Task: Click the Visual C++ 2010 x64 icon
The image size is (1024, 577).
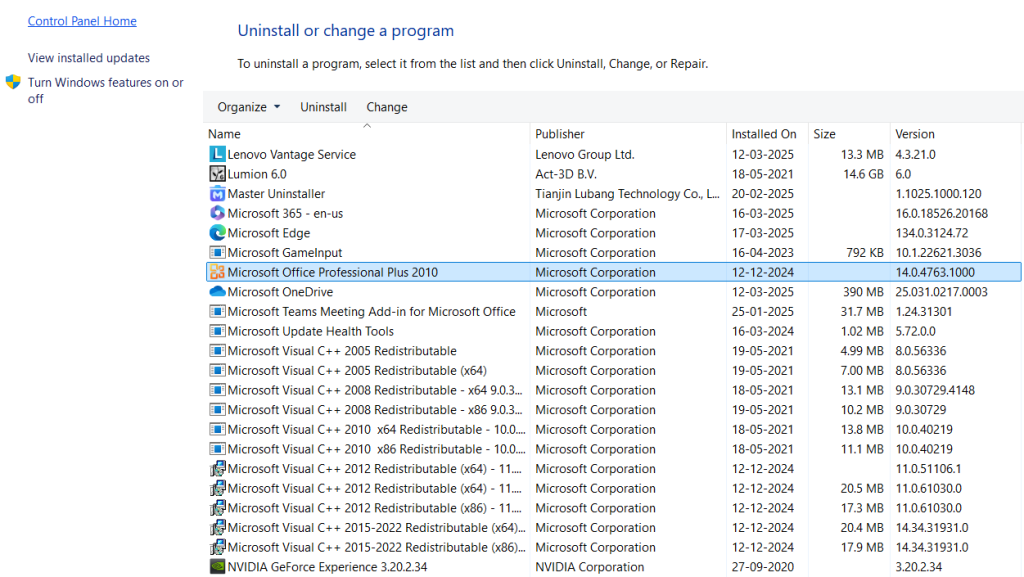Action: pos(217,429)
